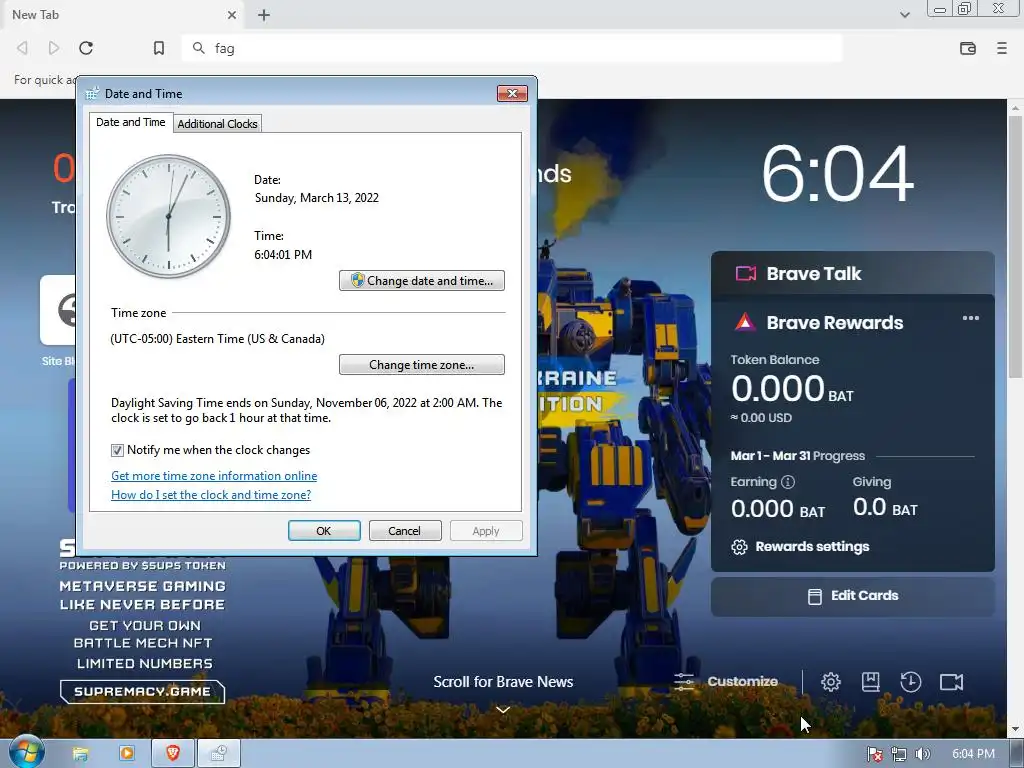Open Windows Explorer taskbar icon
Image resolution: width=1024 pixels, height=768 pixels.
pos(80,754)
